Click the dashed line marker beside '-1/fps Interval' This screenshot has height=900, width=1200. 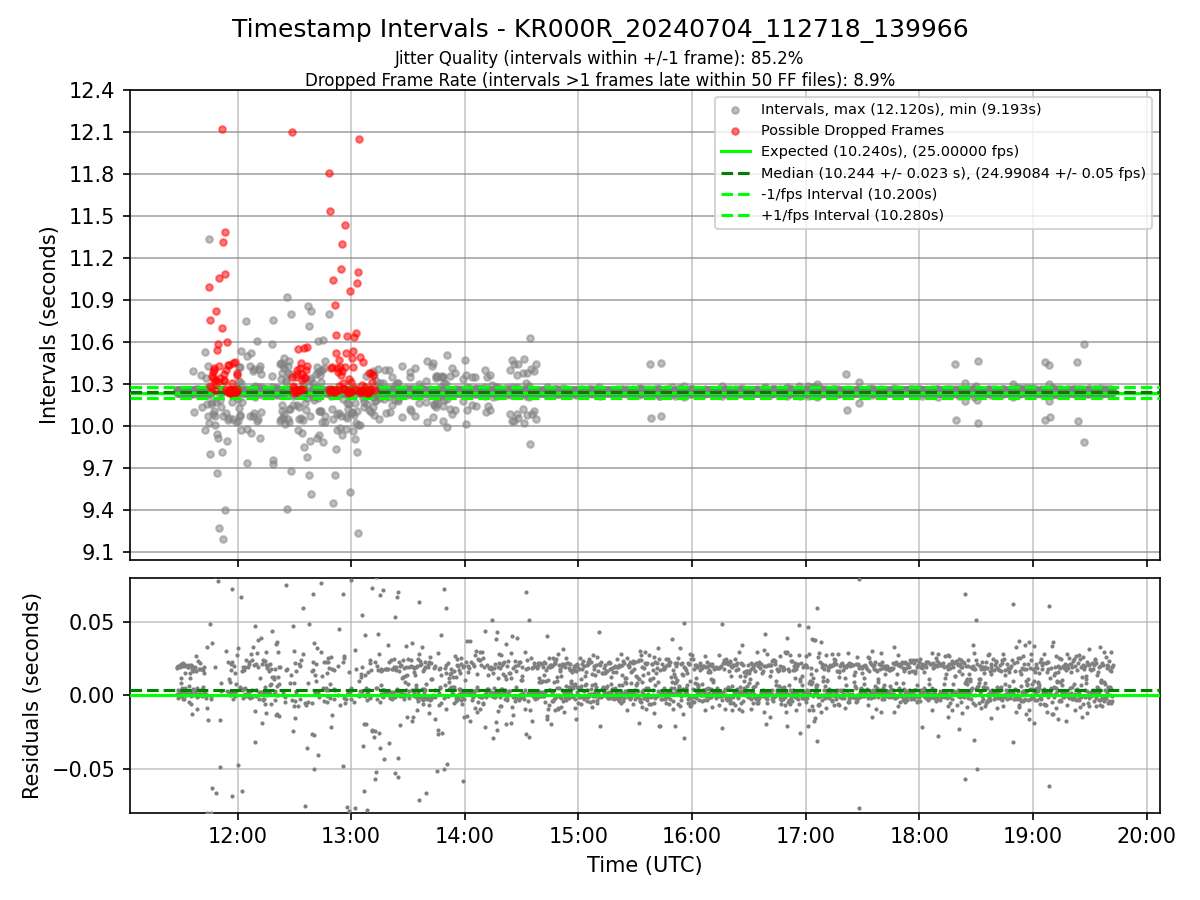pyautogui.click(x=736, y=194)
